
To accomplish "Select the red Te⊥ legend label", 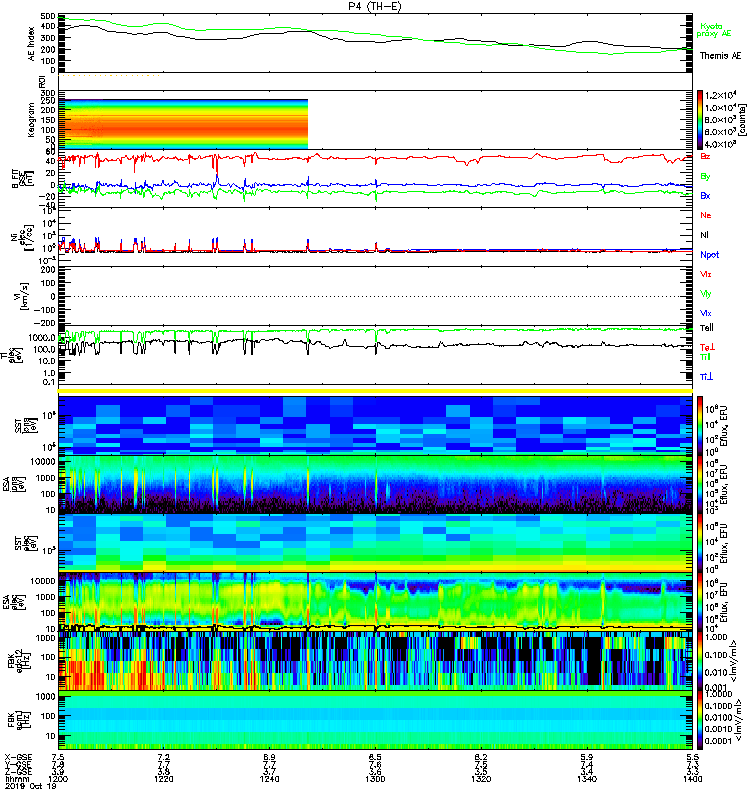I will (707, 347).
